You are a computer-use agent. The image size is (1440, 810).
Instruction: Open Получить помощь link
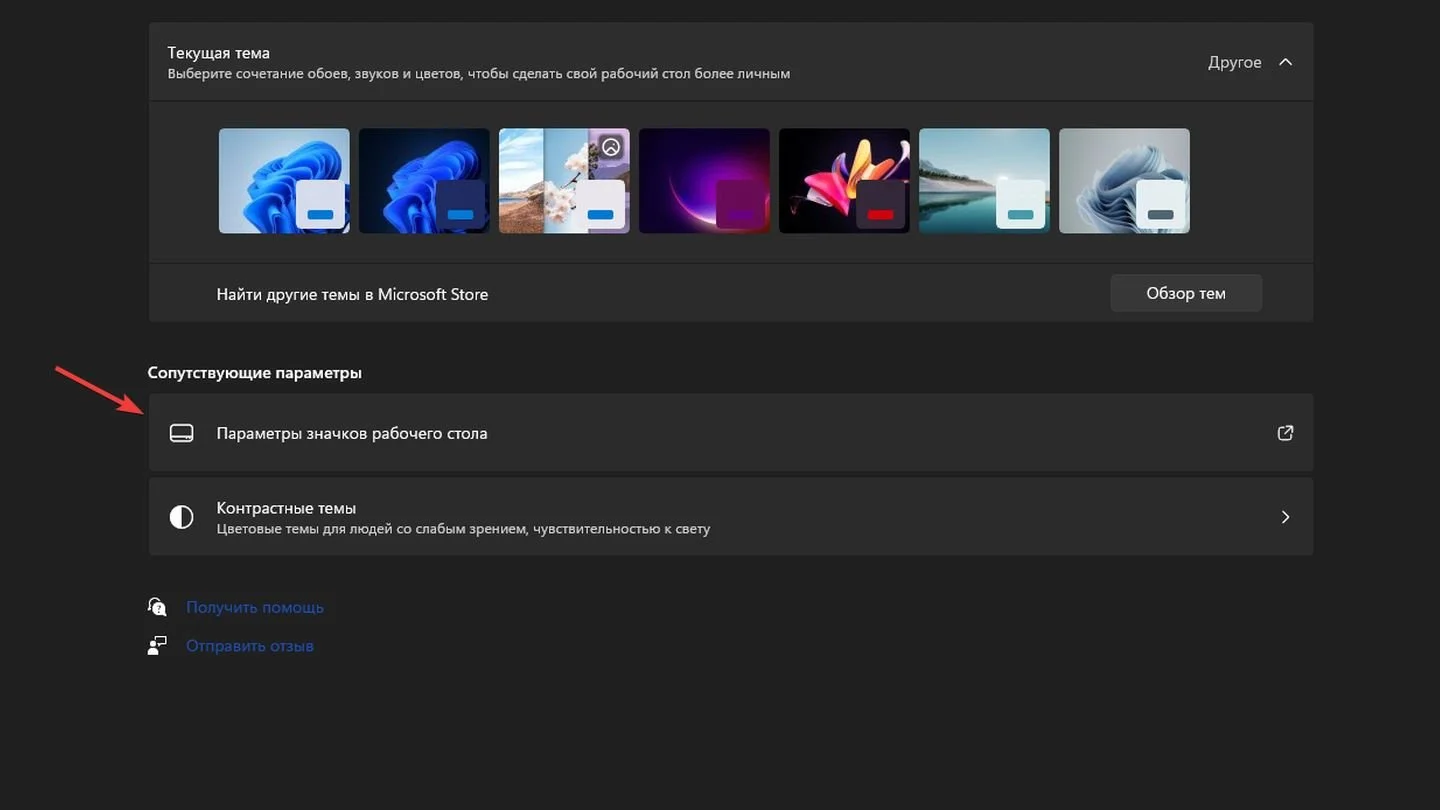click(x=255, y=607)
